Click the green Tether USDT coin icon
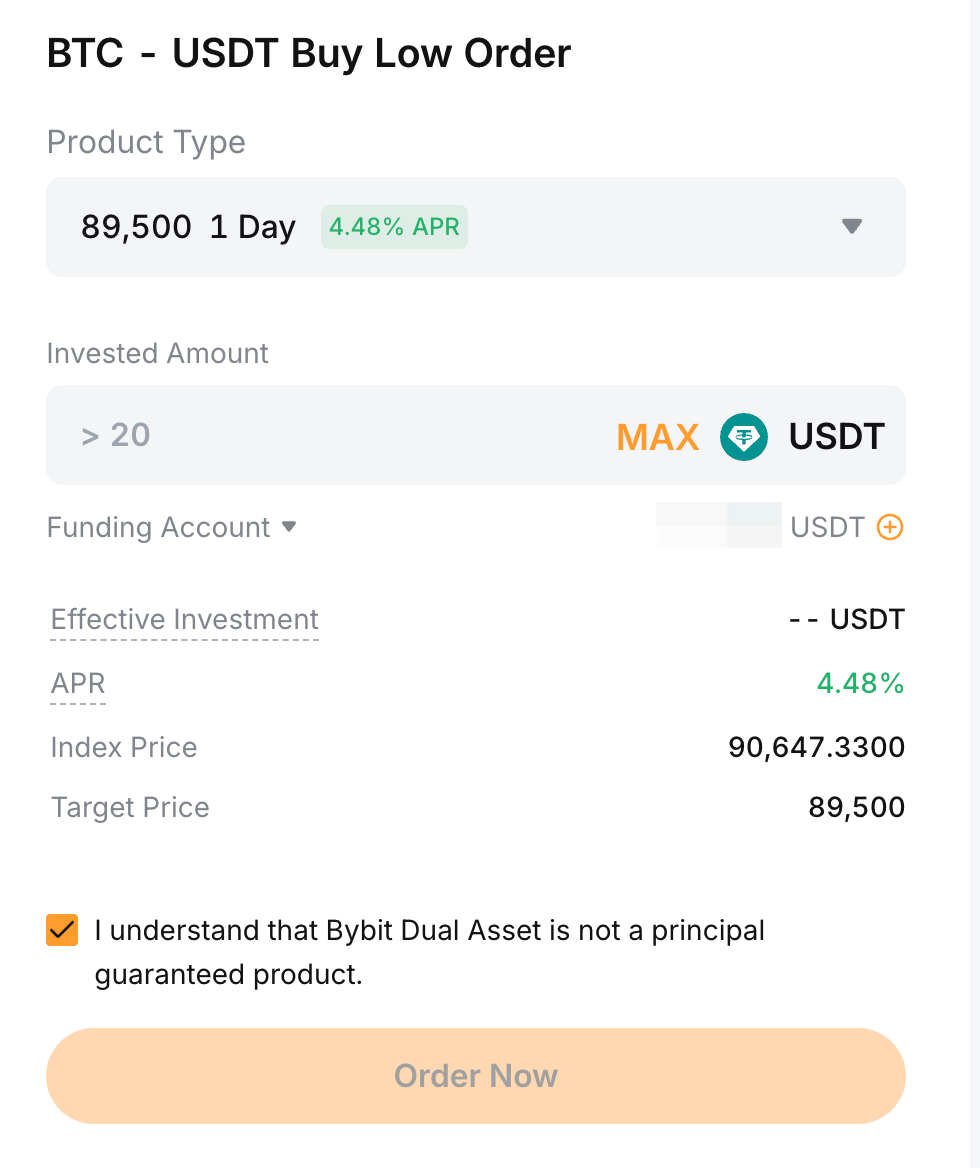Viewport: 980px width, 1168px height. [744, 437]
